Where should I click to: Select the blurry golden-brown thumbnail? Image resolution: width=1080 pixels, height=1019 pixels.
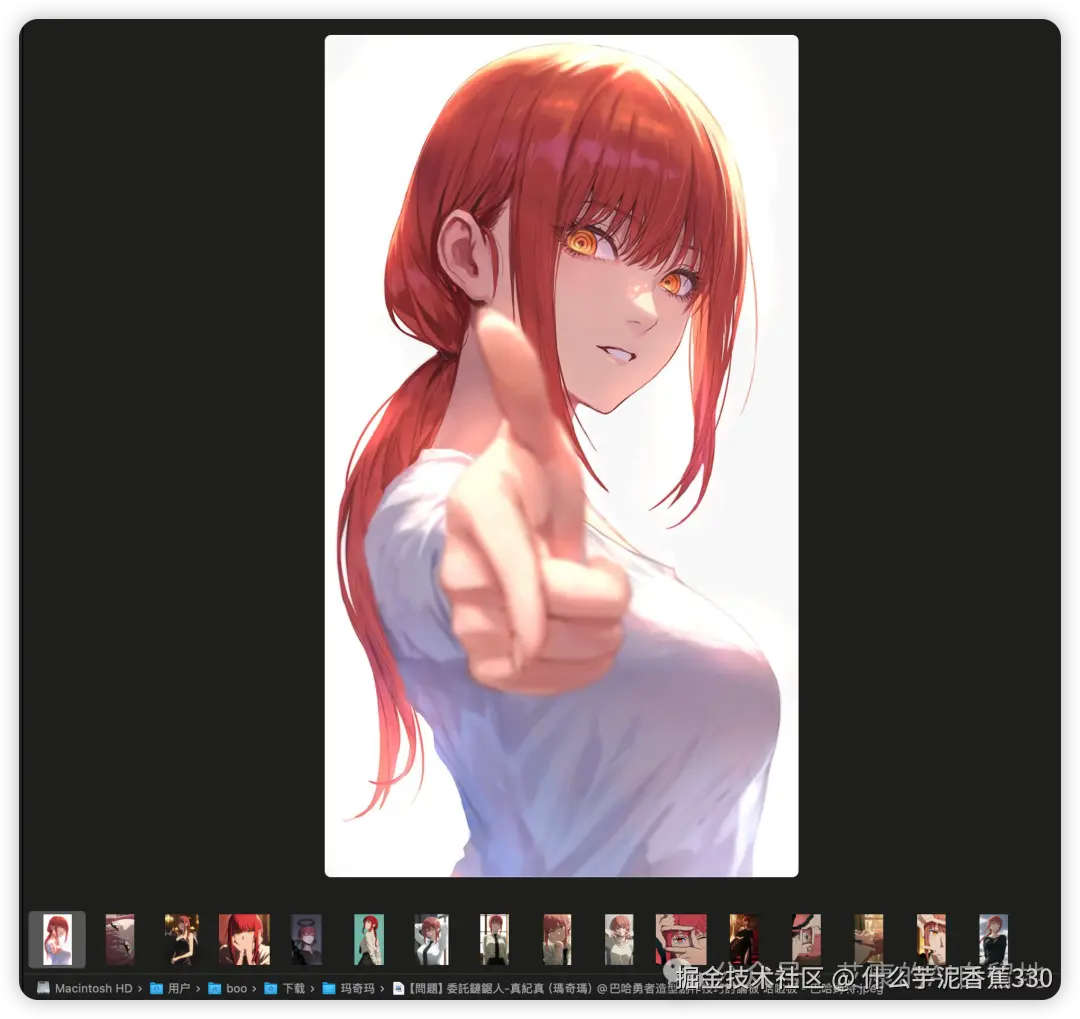[x=869, y=939]
